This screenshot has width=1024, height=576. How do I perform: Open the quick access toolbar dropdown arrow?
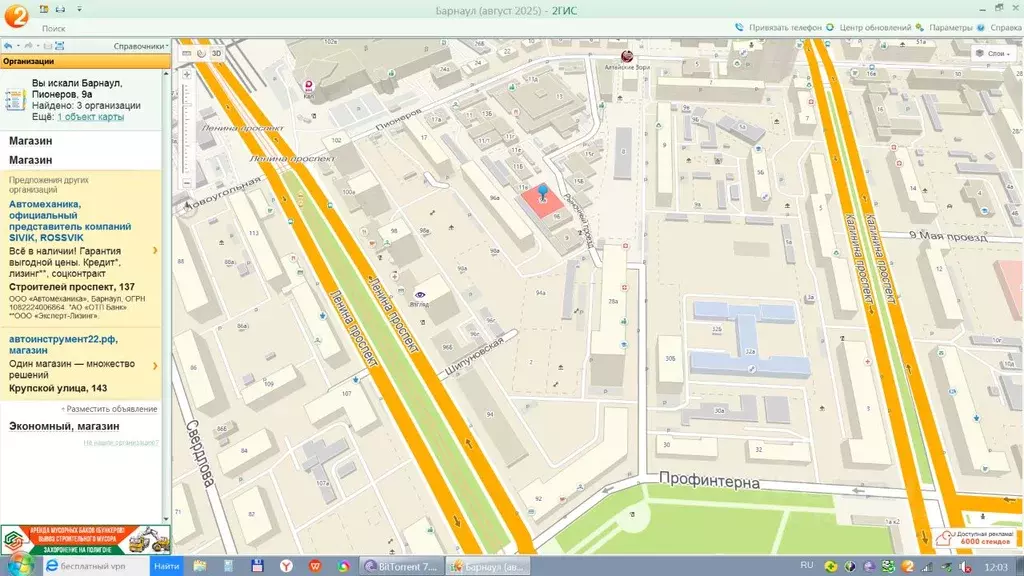tap(80, 8)
